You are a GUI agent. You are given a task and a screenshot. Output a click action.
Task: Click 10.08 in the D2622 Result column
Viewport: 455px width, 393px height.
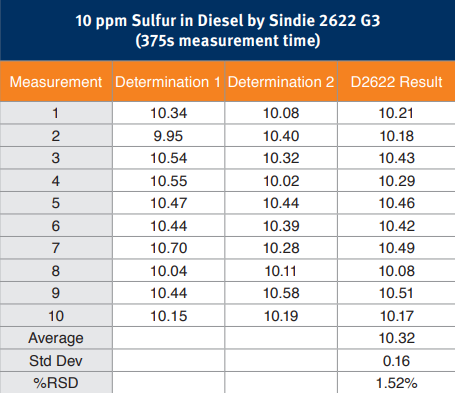click(397, 271)
